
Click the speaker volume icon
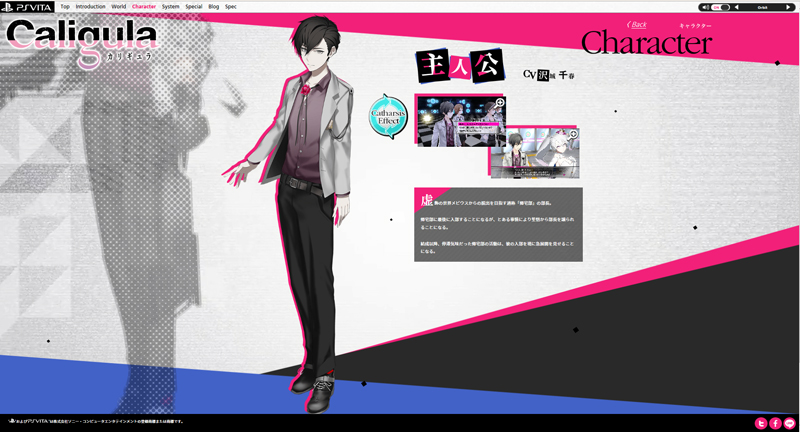click(x=706, y=7)
